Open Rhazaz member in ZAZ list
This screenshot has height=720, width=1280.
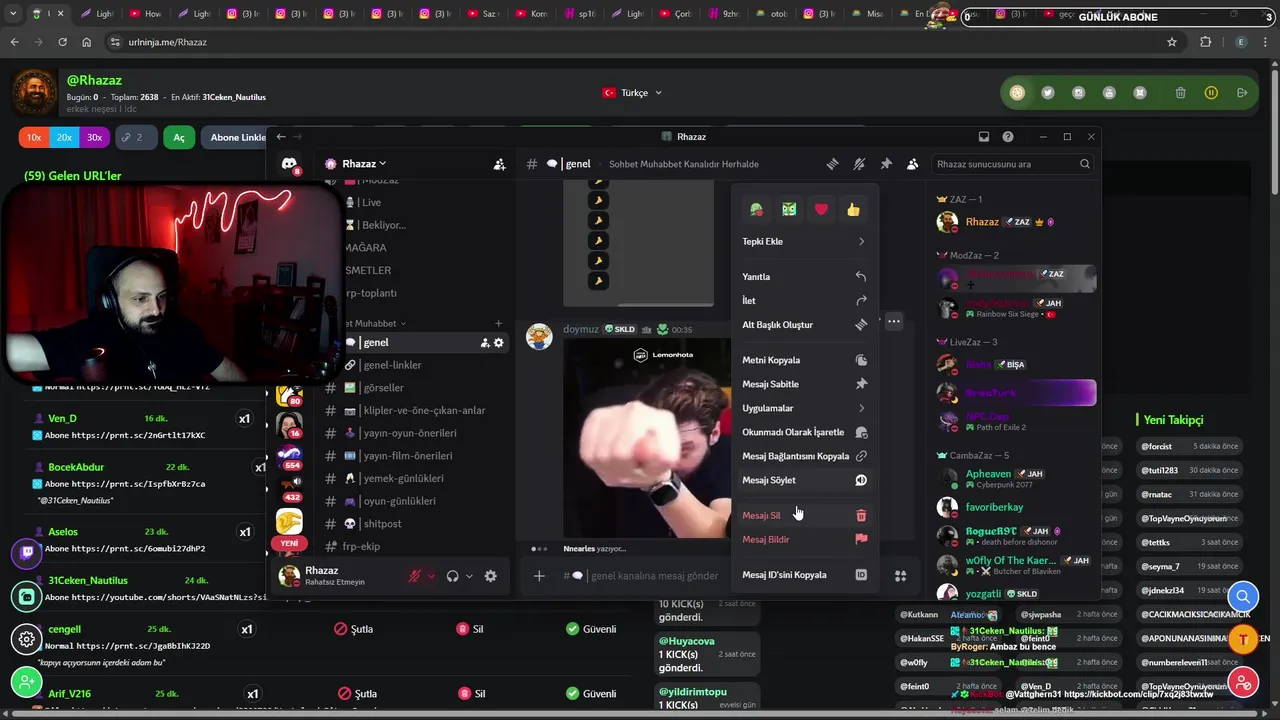(1012, 222)
